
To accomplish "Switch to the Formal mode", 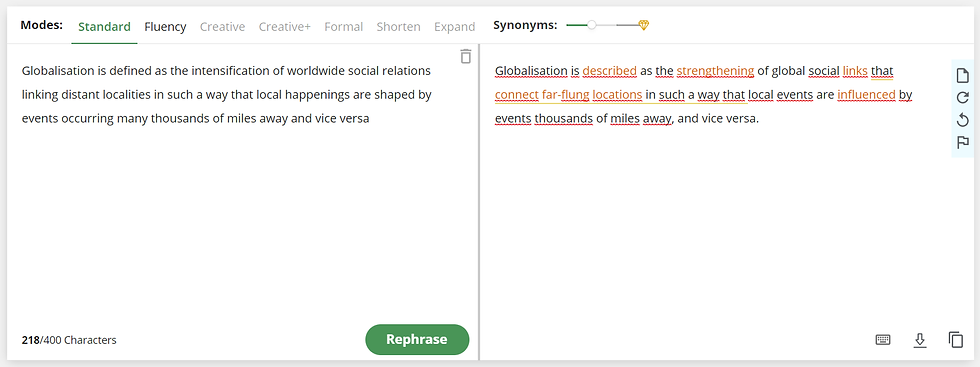I will coord(343,27).
